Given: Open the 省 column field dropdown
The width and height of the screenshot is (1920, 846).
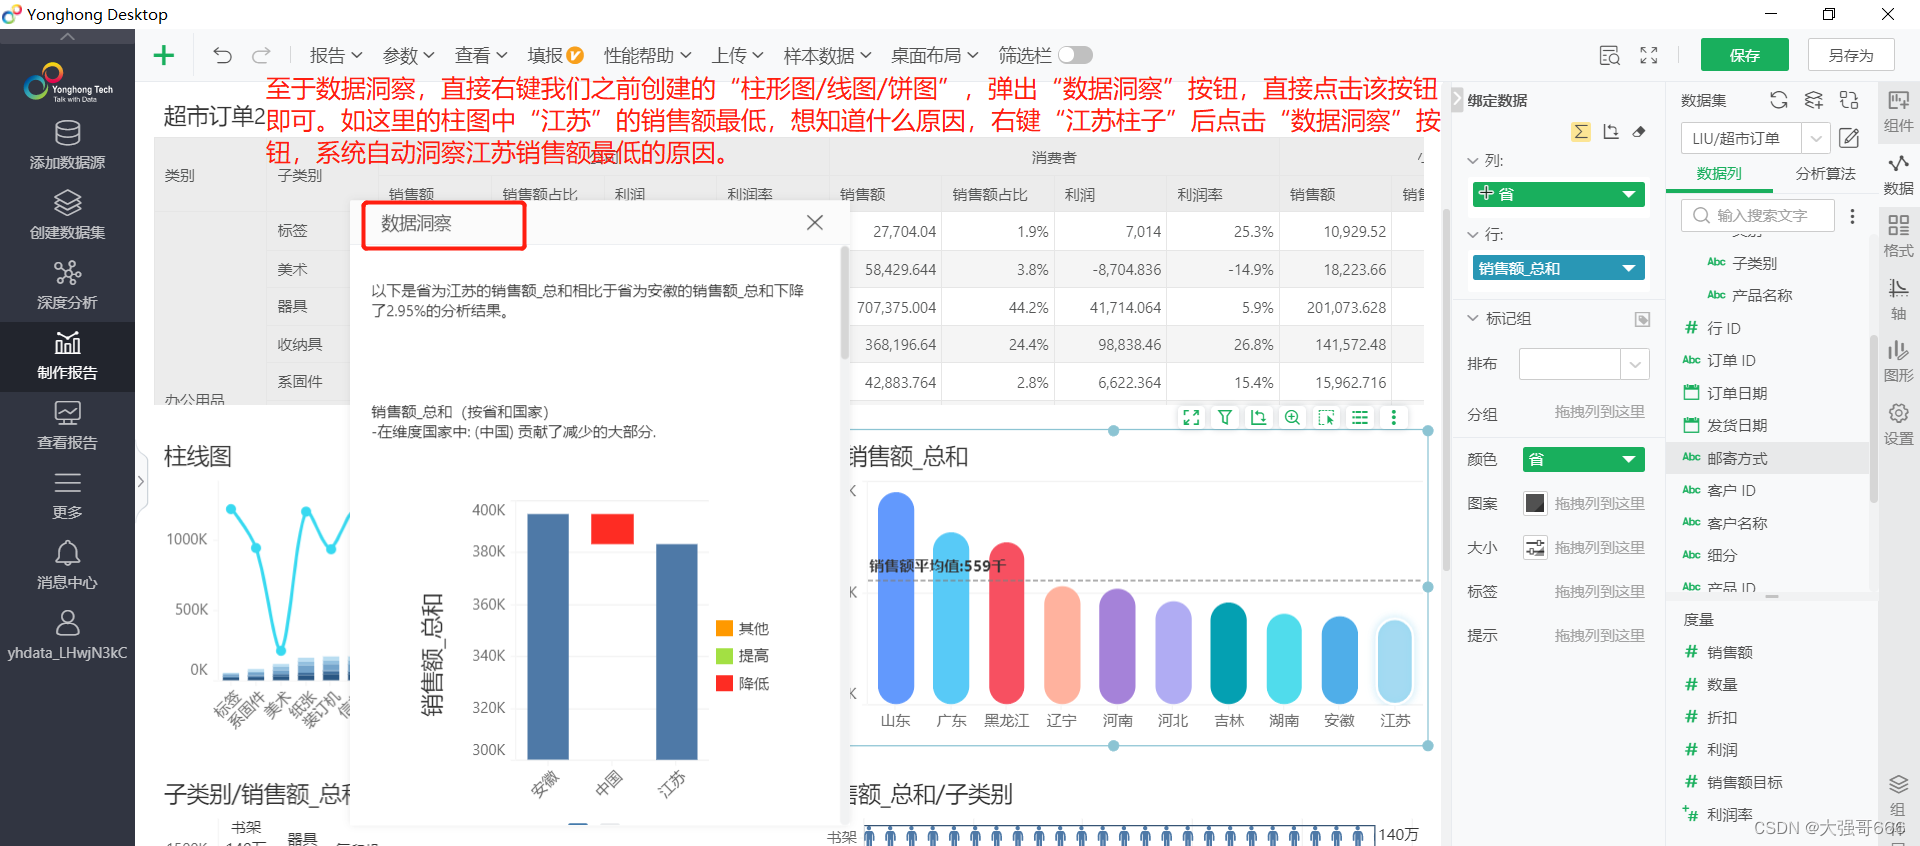Looking at the screenshot, I should coord(1628,194).
